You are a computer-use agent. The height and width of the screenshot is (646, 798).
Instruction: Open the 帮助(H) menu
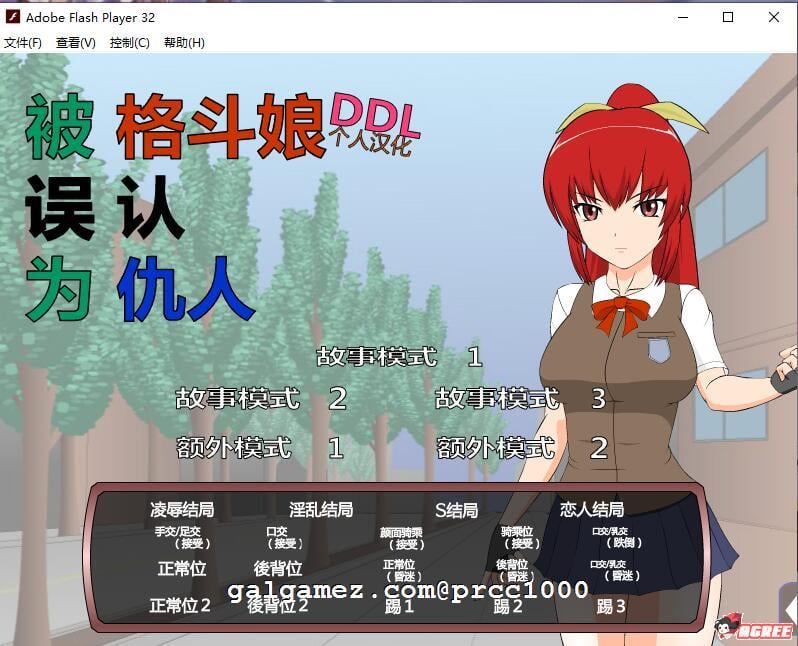point(184,43)
